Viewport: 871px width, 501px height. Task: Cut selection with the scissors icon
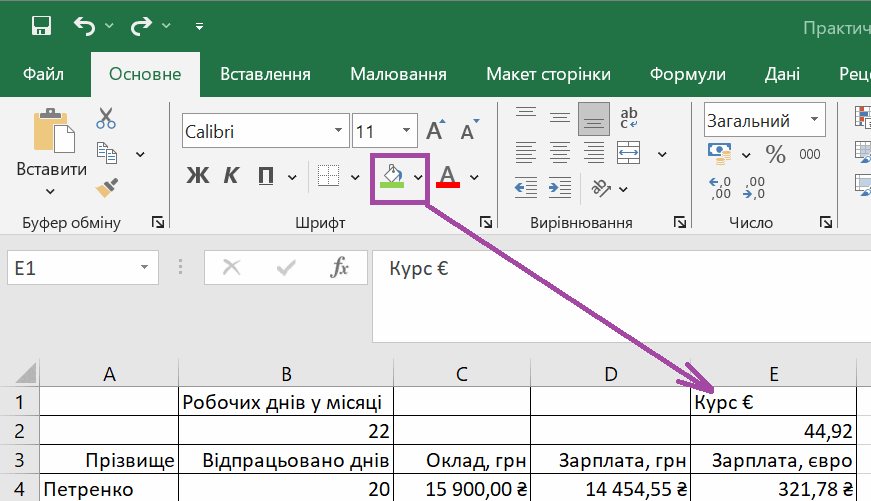(x=106, y=118)
